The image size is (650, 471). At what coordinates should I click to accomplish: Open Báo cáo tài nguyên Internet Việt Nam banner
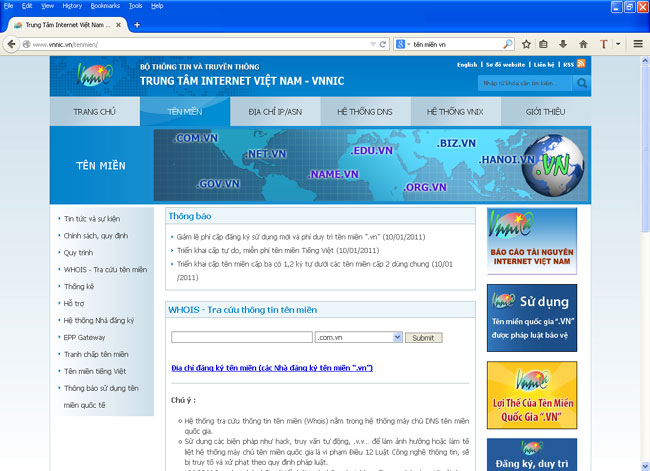pos(532,241)
